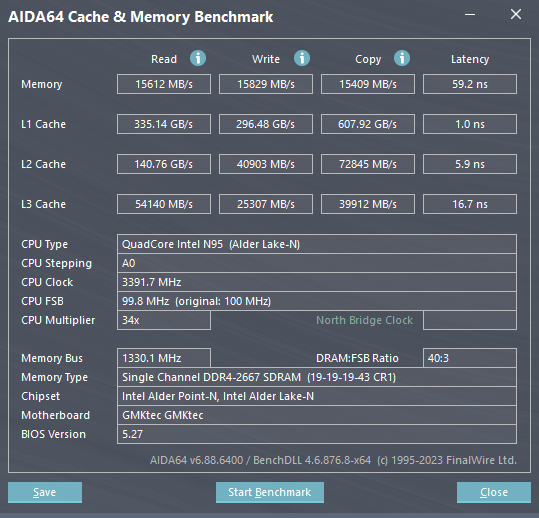The width and height of the screenshot is (539, 518).
Task: Click the DRAM:FSB Ratio 40:3 field
Action: pyautogui.click(x=470, y=358)
